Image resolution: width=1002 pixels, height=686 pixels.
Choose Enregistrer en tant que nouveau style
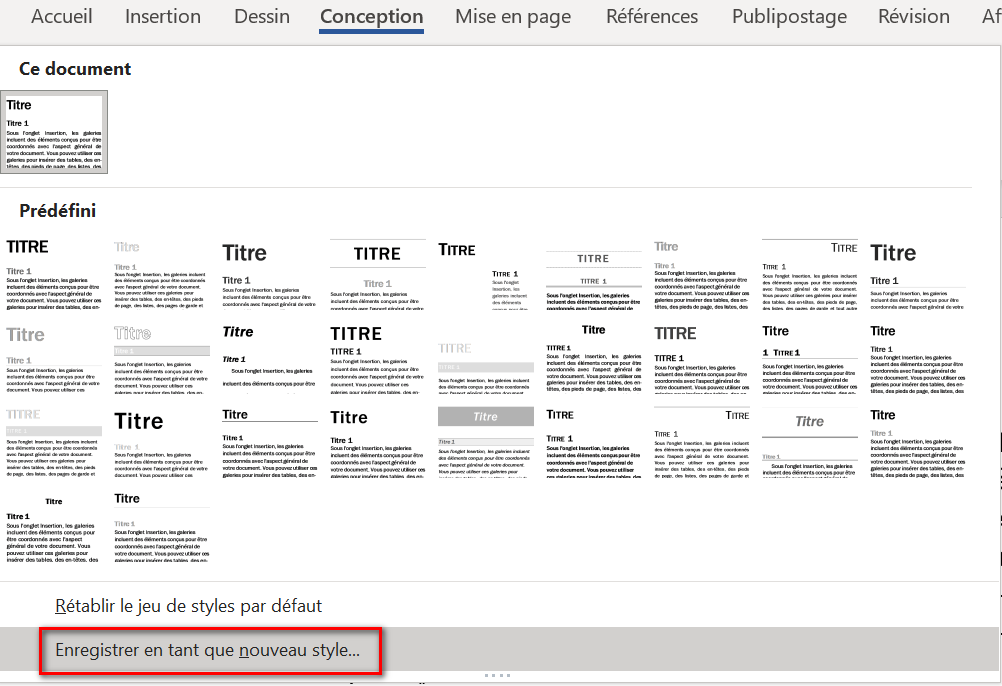[x=207, y=651]
